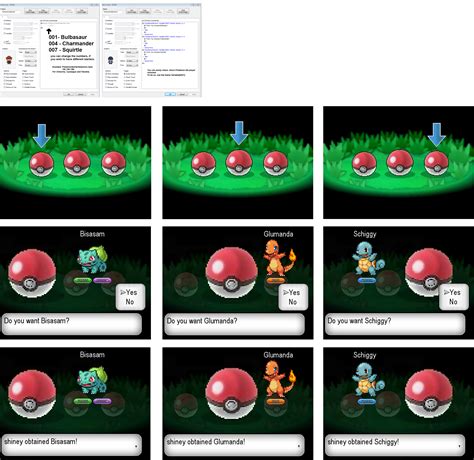Click the large Poké Ball in the 'Do you want Schiggy?' screen

pyautogui.click(x=429, y=273)
